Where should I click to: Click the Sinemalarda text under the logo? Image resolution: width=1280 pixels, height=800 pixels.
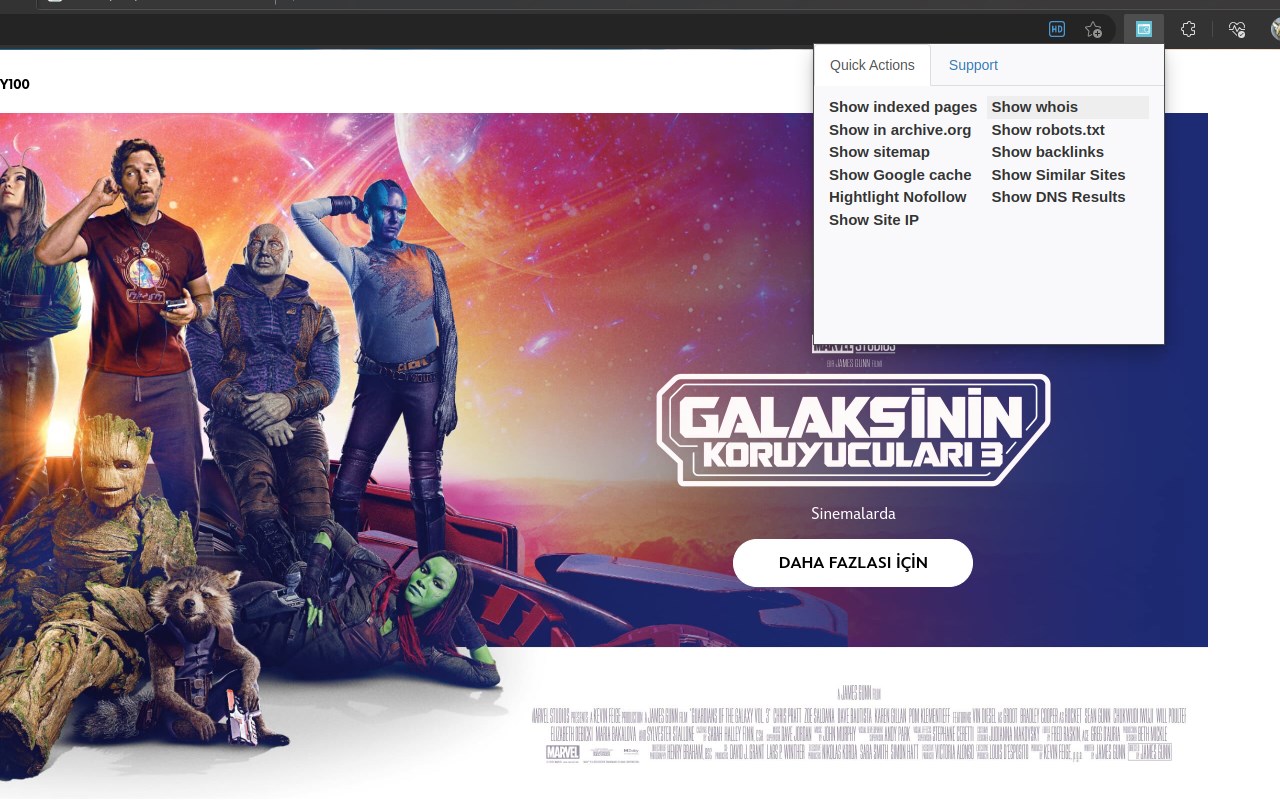853,514
